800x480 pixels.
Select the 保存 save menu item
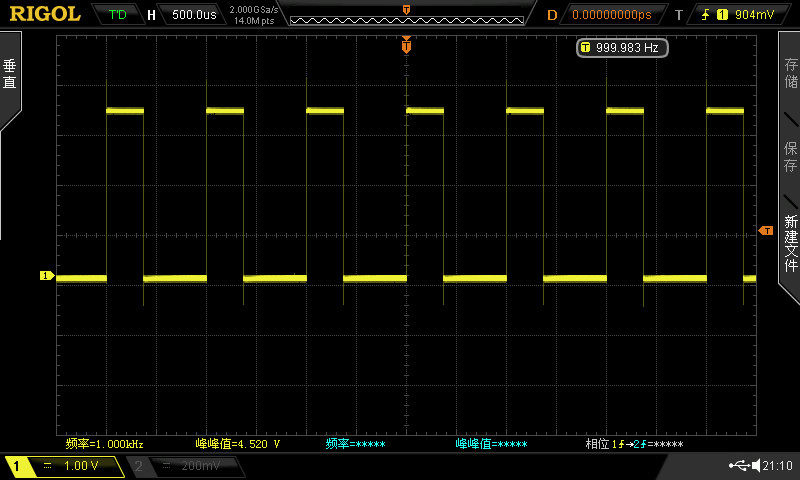pos(790,157)
